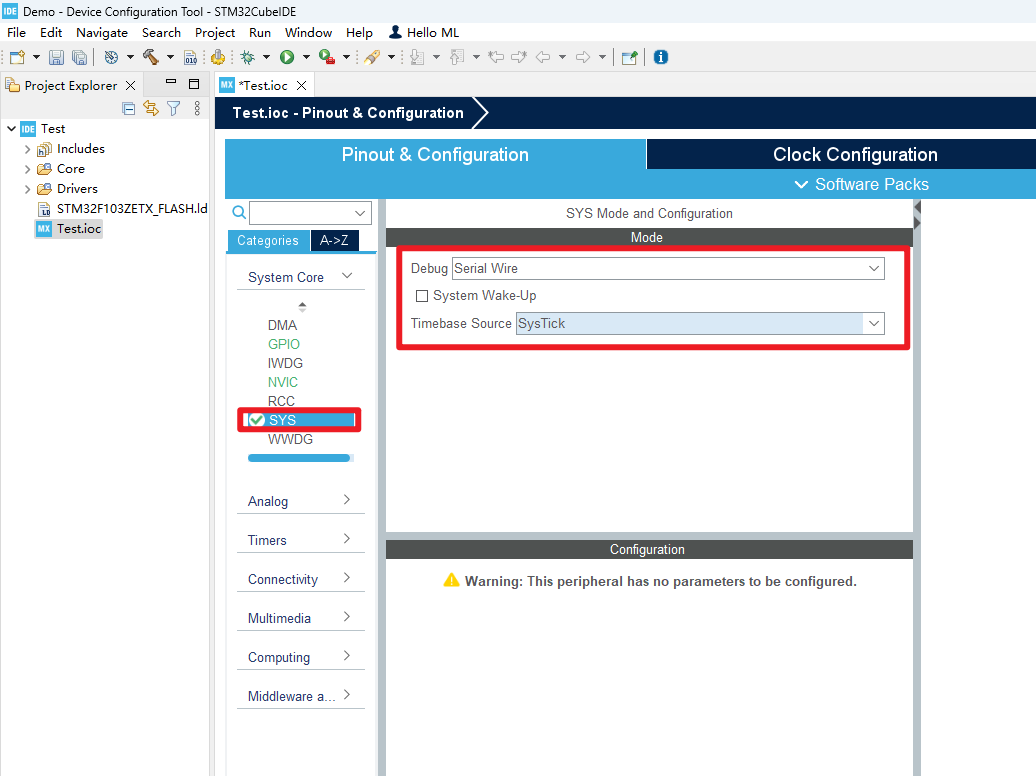This screenshot has height=776, width=1036.
Task: Open the Edit menu
Action: click(x=51, y=32)
